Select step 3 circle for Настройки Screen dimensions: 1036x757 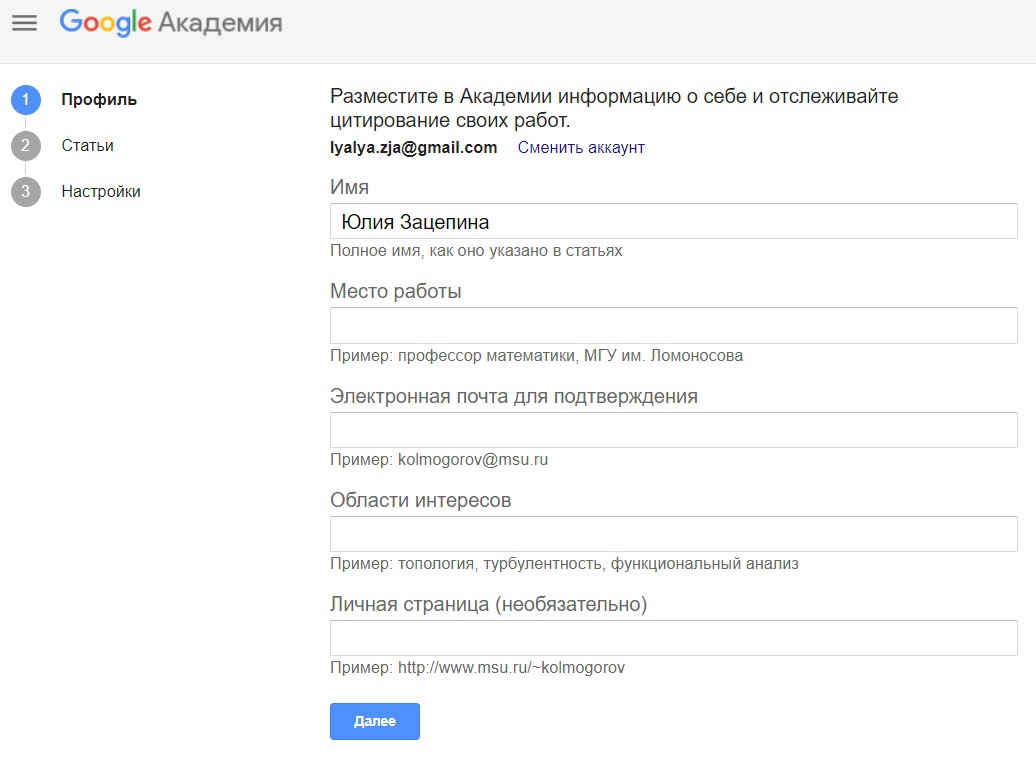[26, 192]
